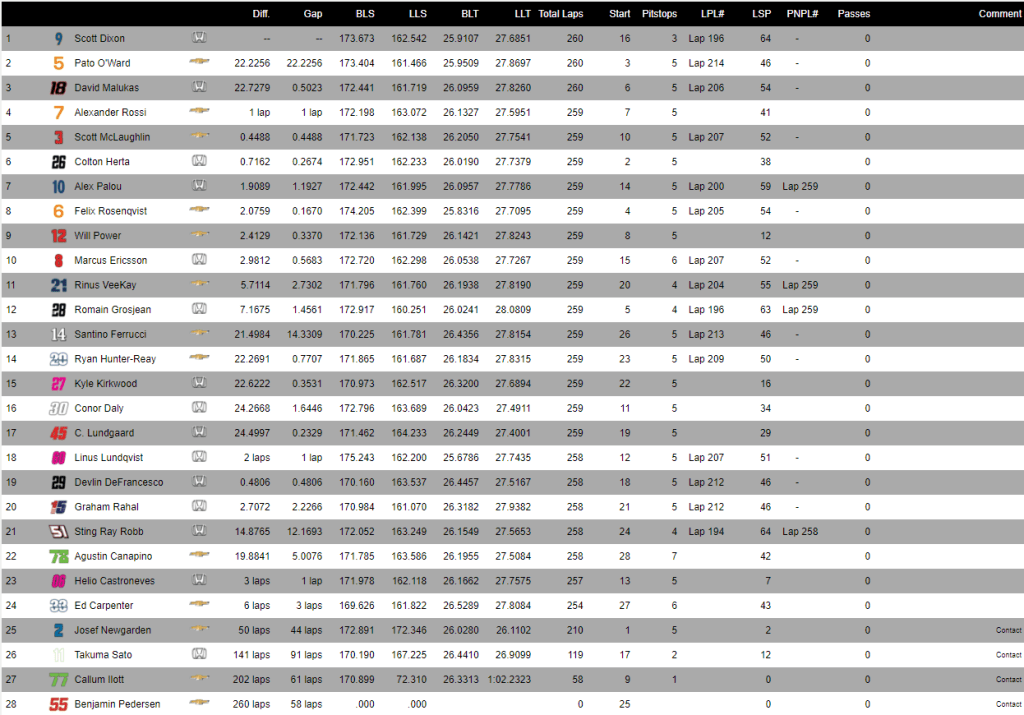
Task: Click Gap value 14.3309 for Santino Ferrucci
Action: tap(304, 334)
